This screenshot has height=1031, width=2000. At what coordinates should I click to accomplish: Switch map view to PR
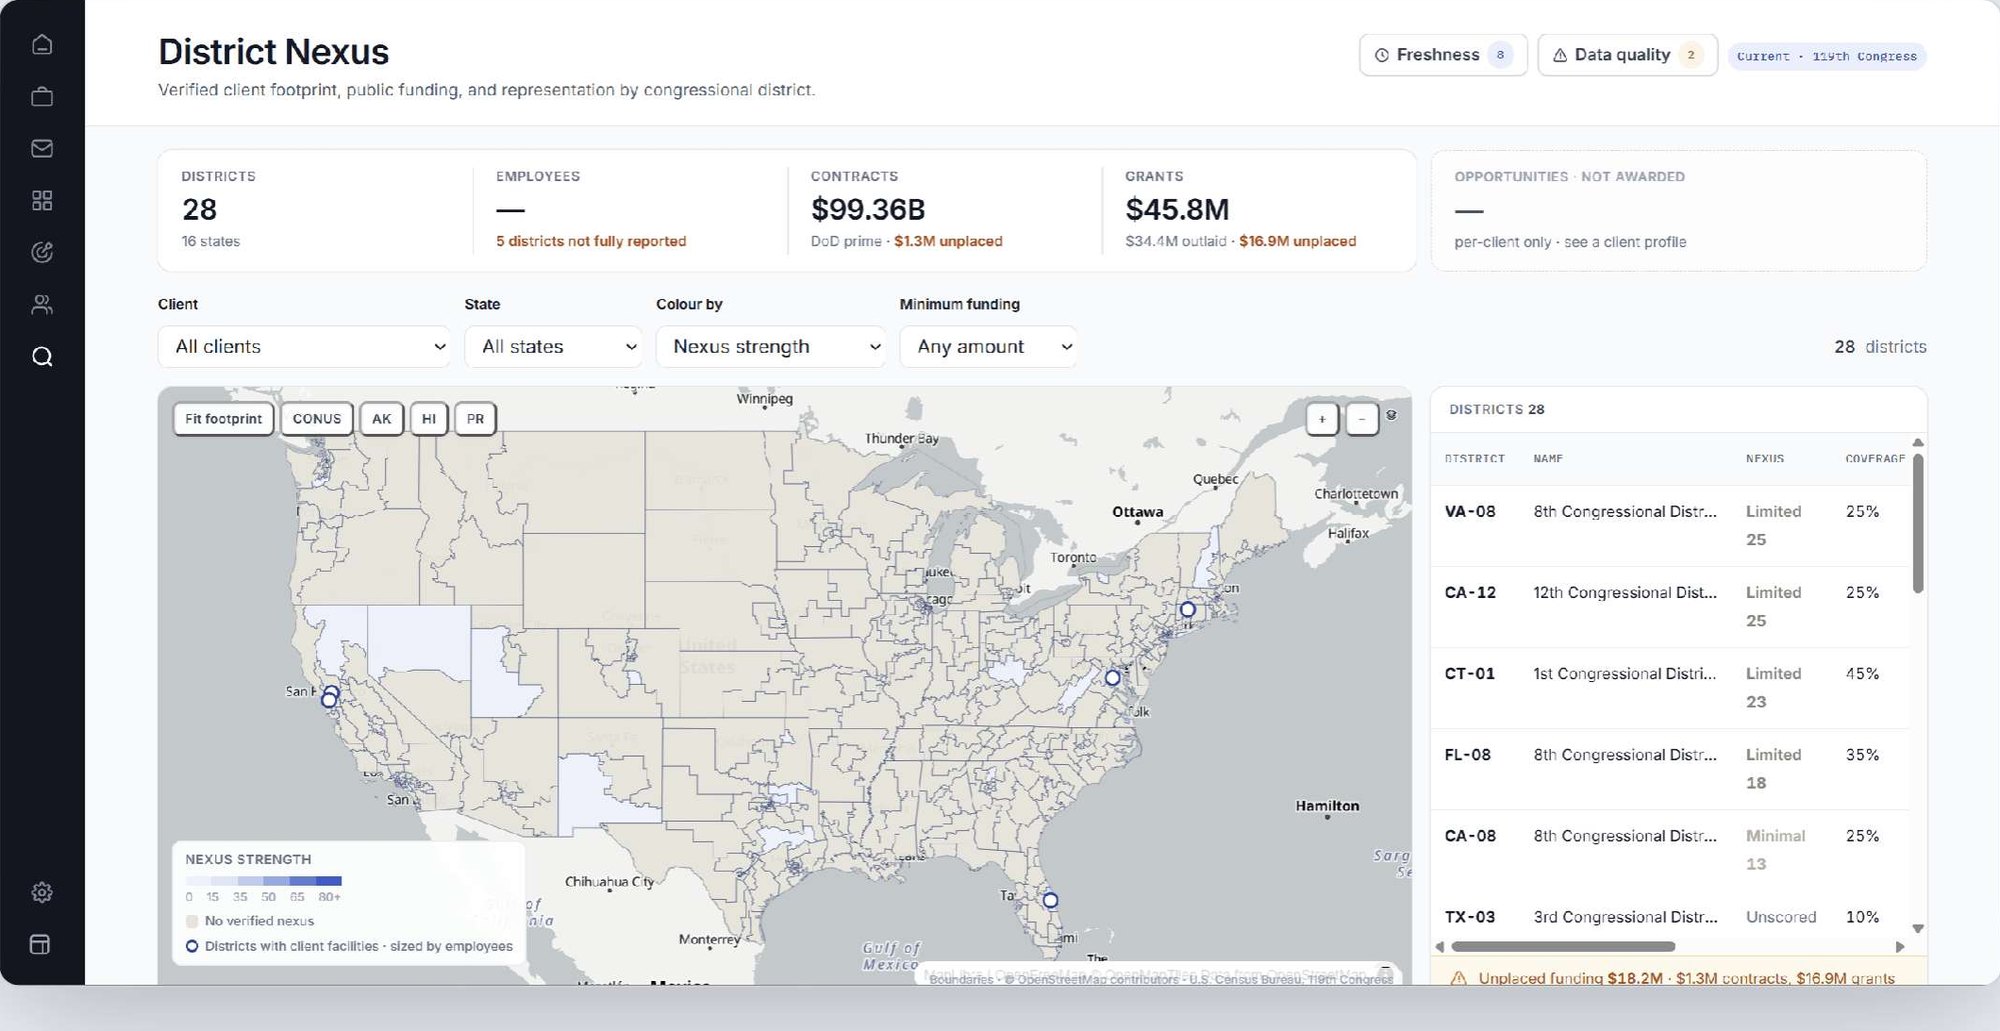coord(476,419)
